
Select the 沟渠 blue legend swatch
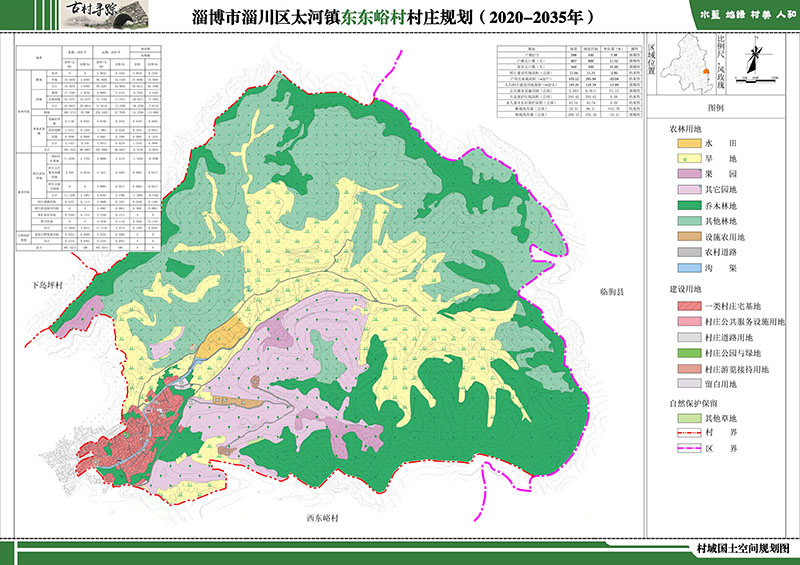pyautogui.click(x=689, y=268)
